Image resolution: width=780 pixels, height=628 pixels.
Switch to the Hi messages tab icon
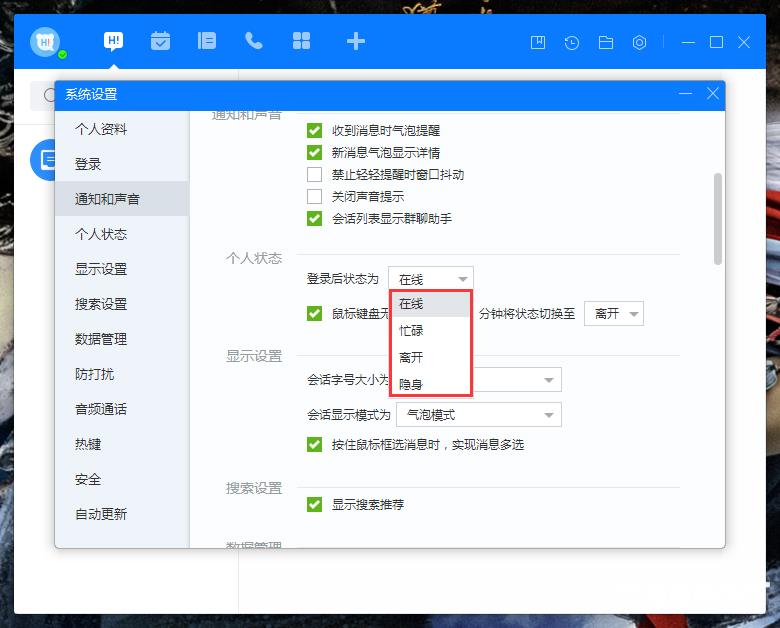pos(113,41)
